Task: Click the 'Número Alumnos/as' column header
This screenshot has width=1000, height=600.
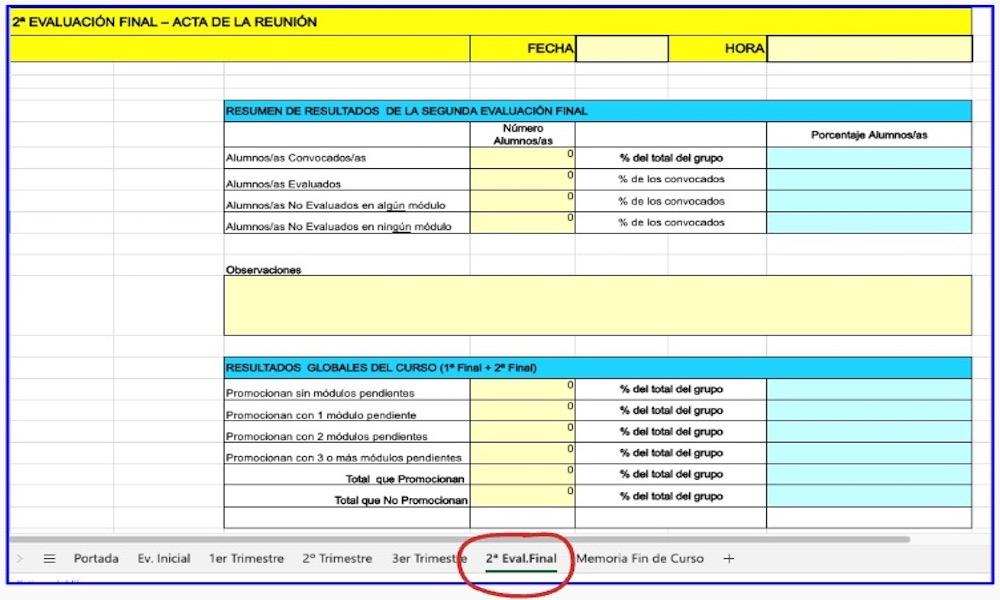Action: 523,135
